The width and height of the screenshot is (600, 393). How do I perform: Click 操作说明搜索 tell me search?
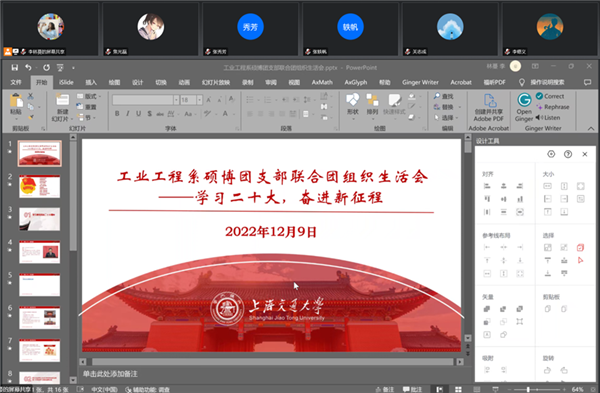click(x=542, y=82)
